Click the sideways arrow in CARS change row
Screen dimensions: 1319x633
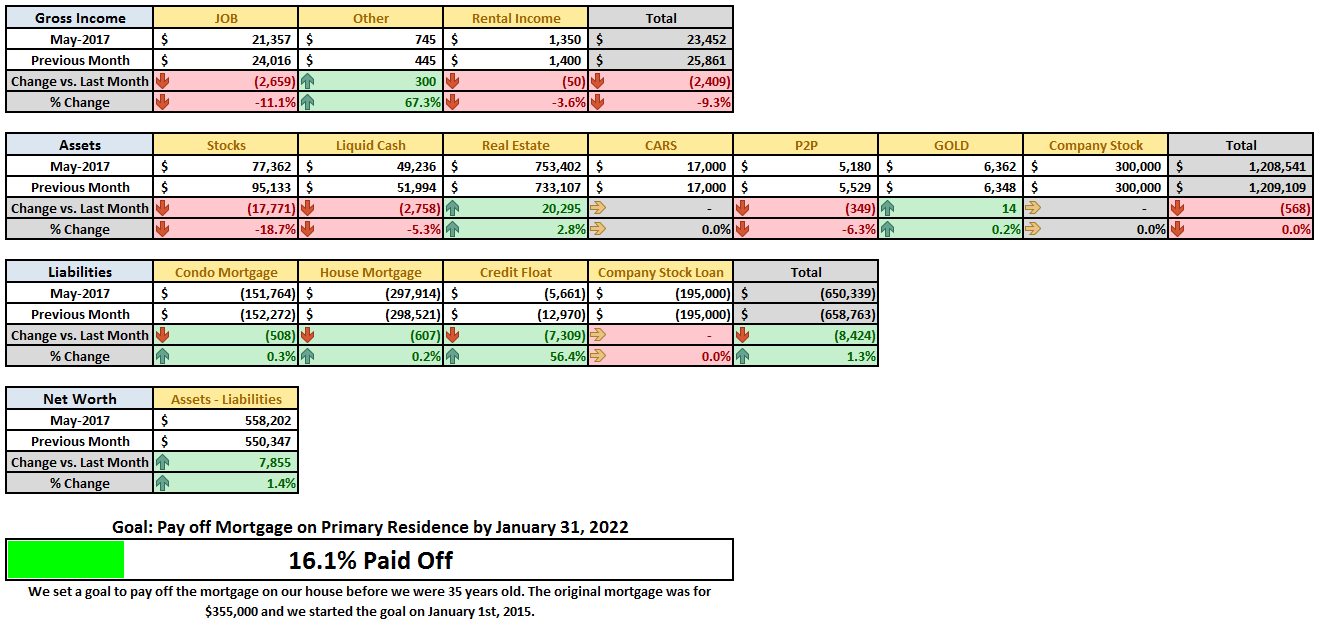pos(598,208)
